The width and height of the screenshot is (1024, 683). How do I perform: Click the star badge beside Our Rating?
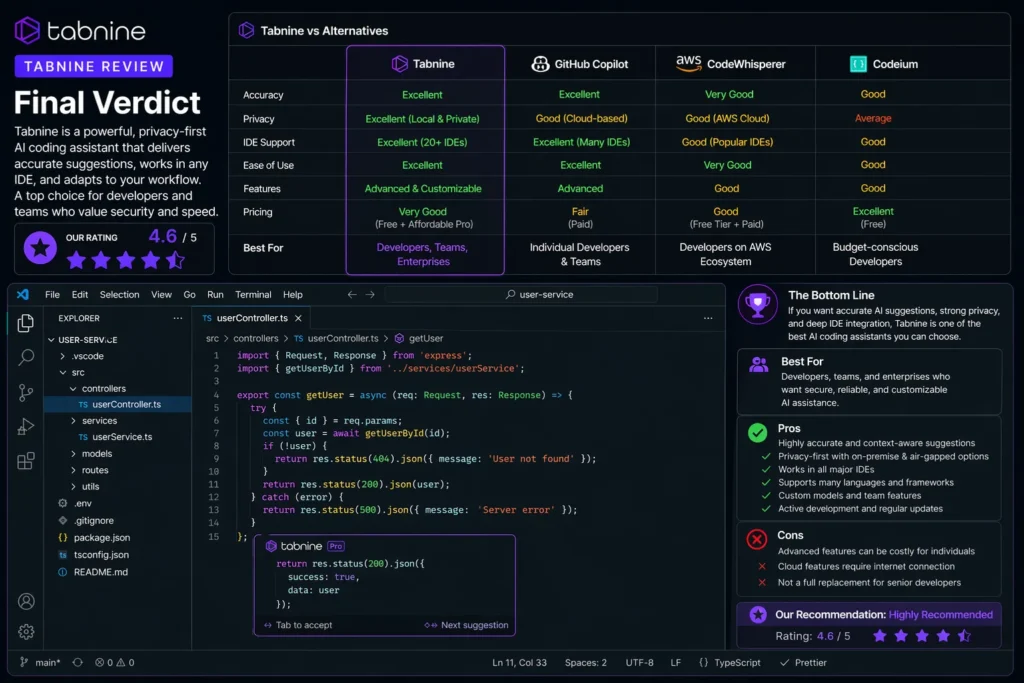tap(40, 248)
